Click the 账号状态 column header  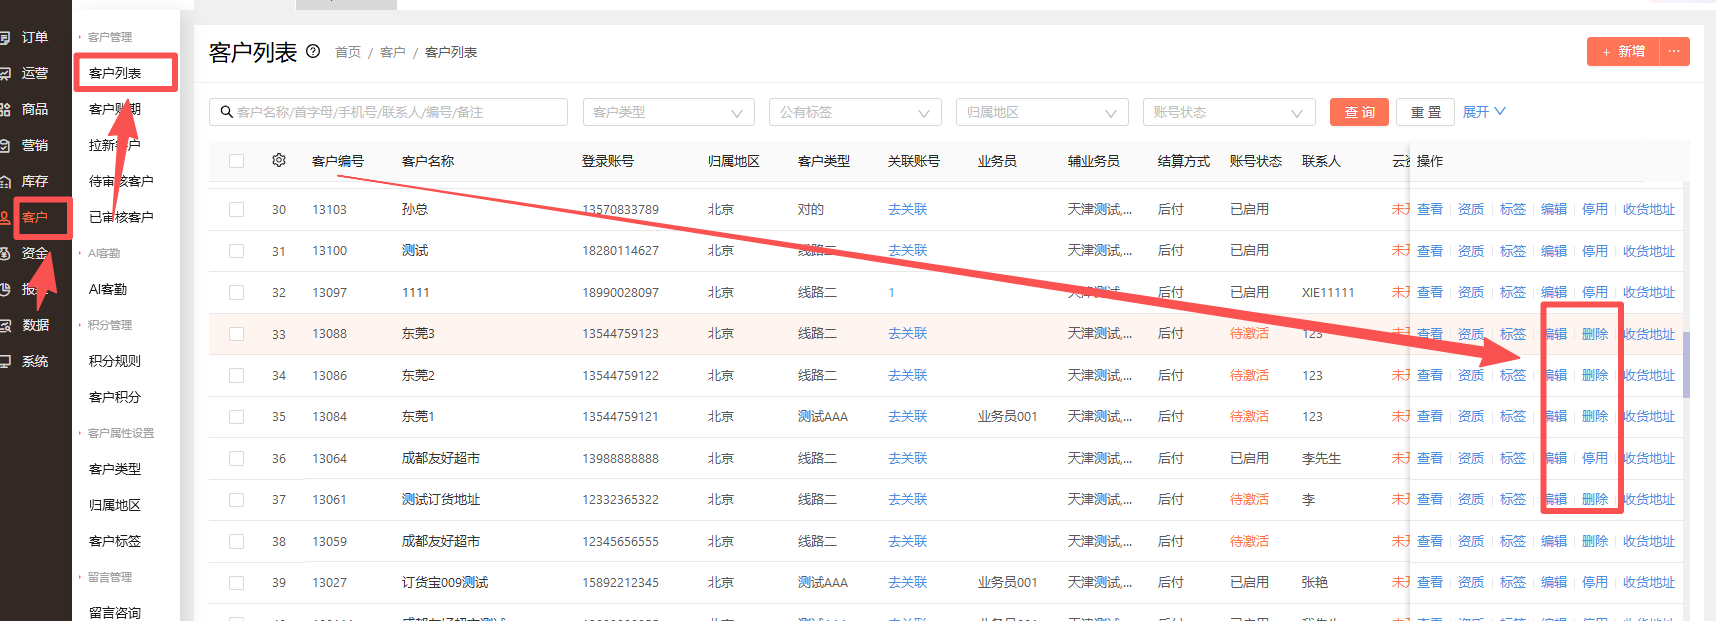coord(1256,161)
